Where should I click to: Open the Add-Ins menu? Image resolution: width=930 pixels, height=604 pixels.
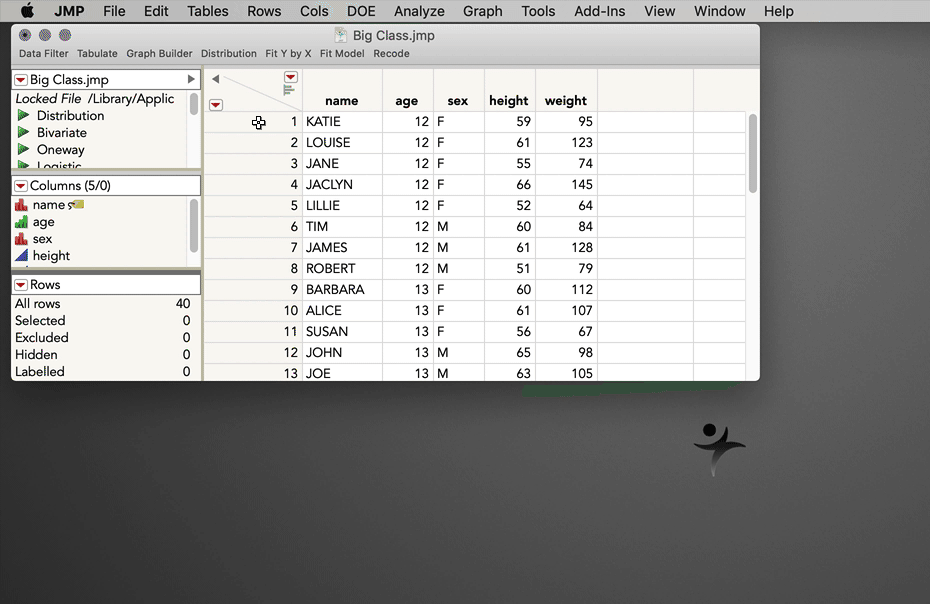click(x=600, y=11)
